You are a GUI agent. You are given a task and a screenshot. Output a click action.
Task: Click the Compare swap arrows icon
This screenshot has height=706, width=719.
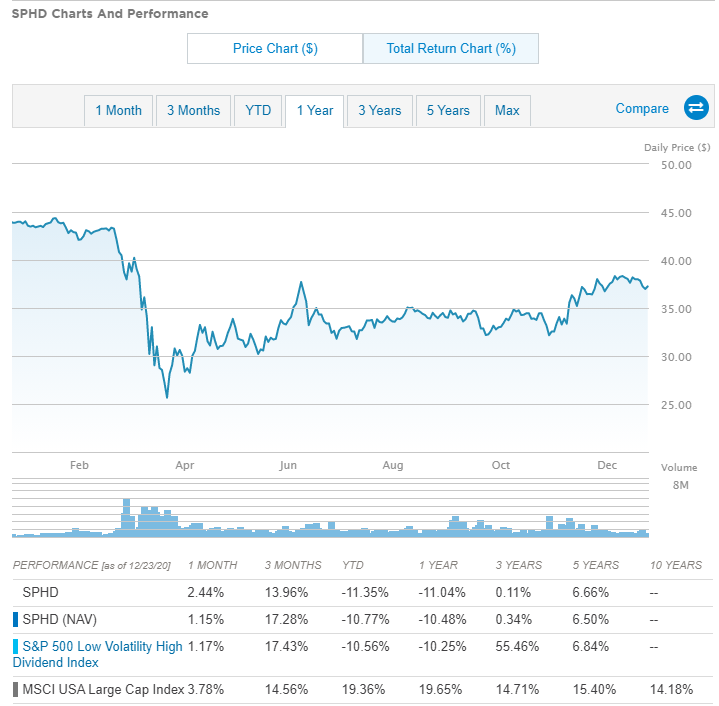(696, 108)
